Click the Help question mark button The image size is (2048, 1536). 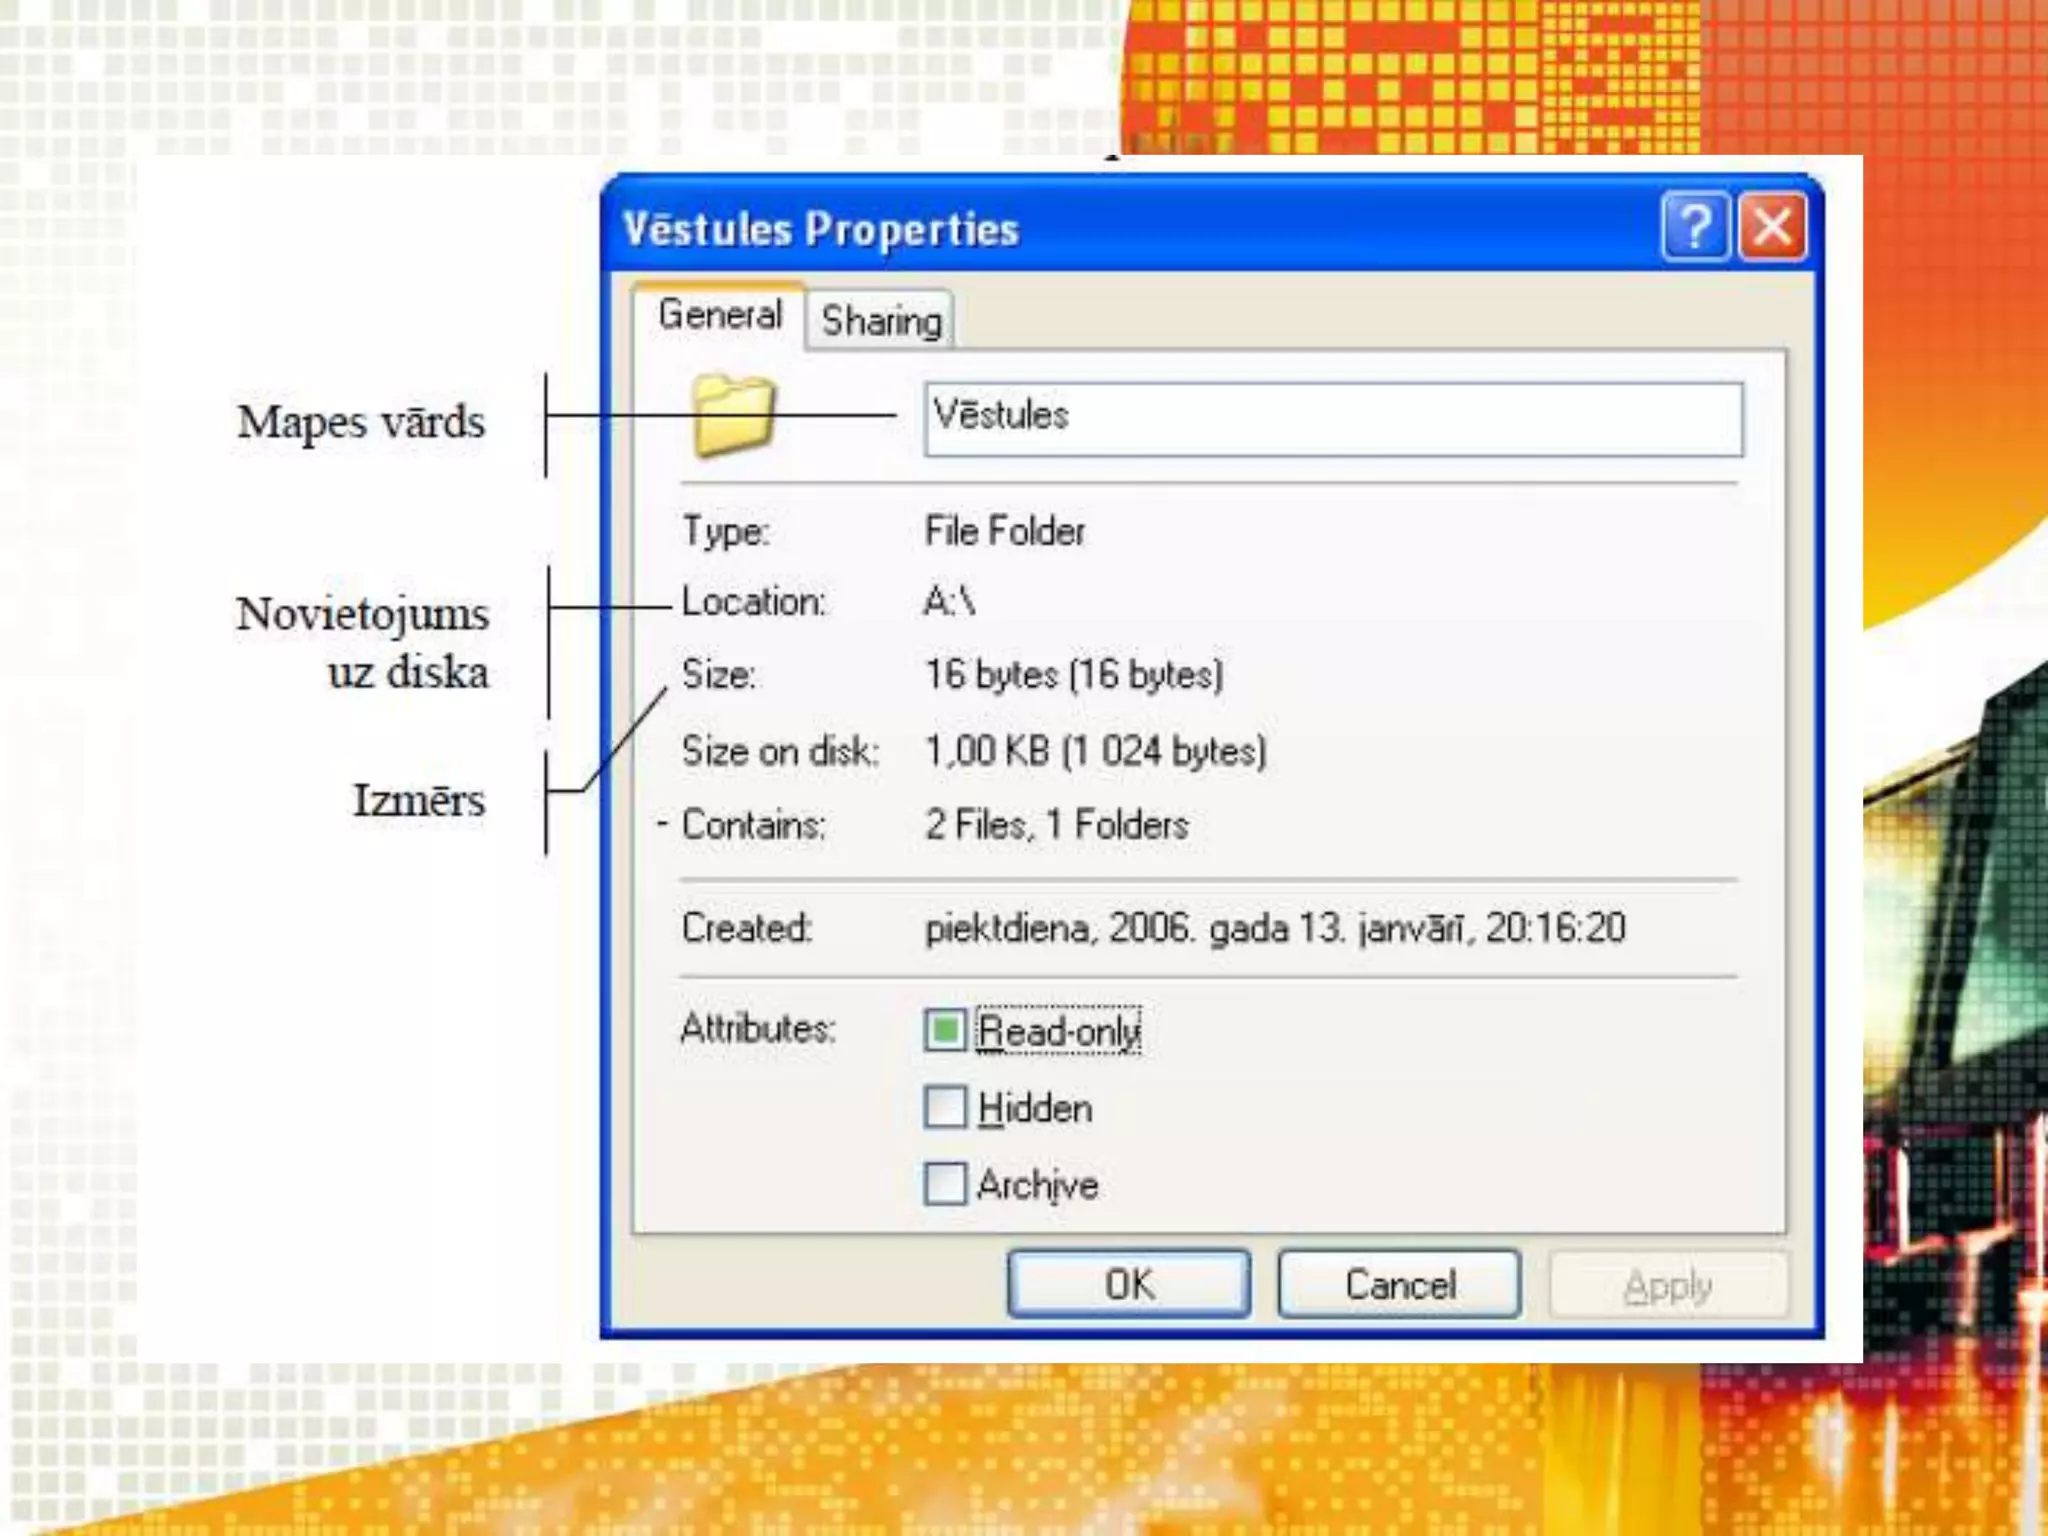pos(1694,227)
